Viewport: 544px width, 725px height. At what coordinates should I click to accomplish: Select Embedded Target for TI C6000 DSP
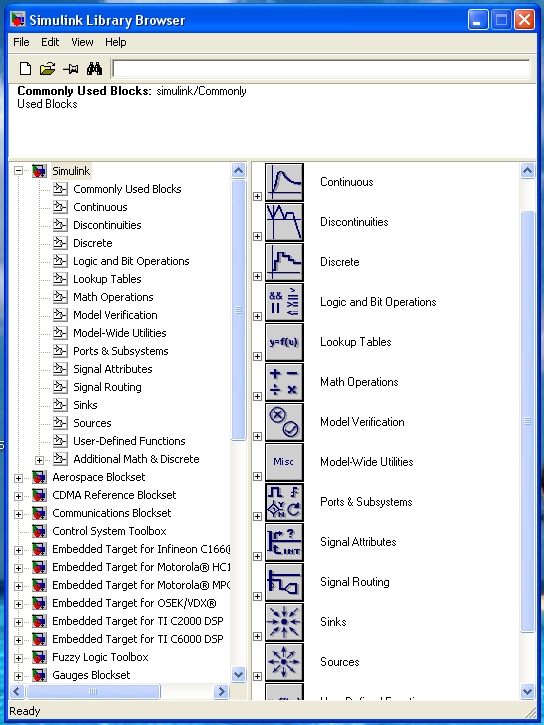tap(138, 639)
